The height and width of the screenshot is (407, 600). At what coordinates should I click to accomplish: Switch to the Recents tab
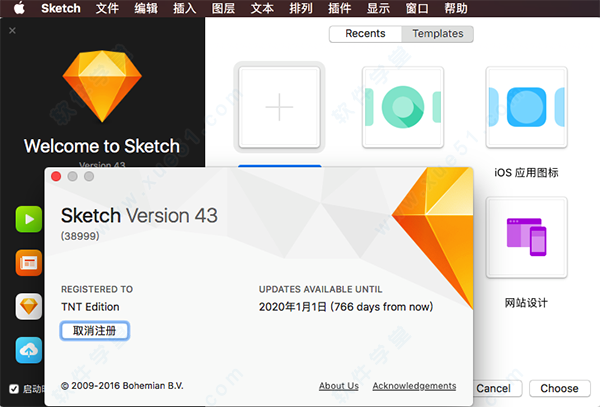[365, 34]
